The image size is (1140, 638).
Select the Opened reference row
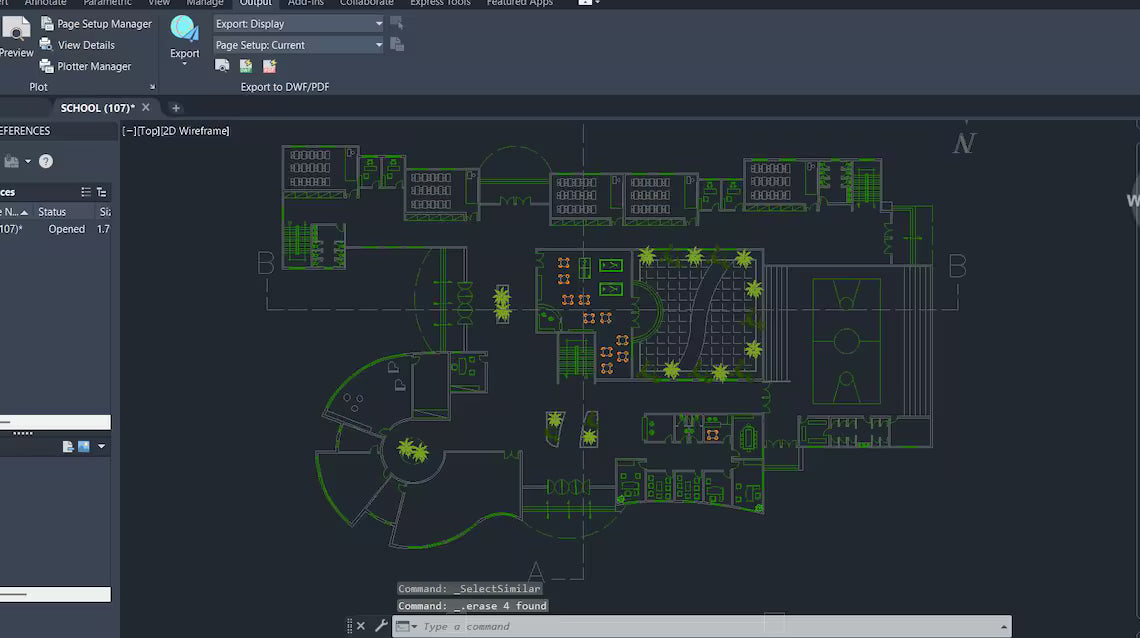(55, 229)
